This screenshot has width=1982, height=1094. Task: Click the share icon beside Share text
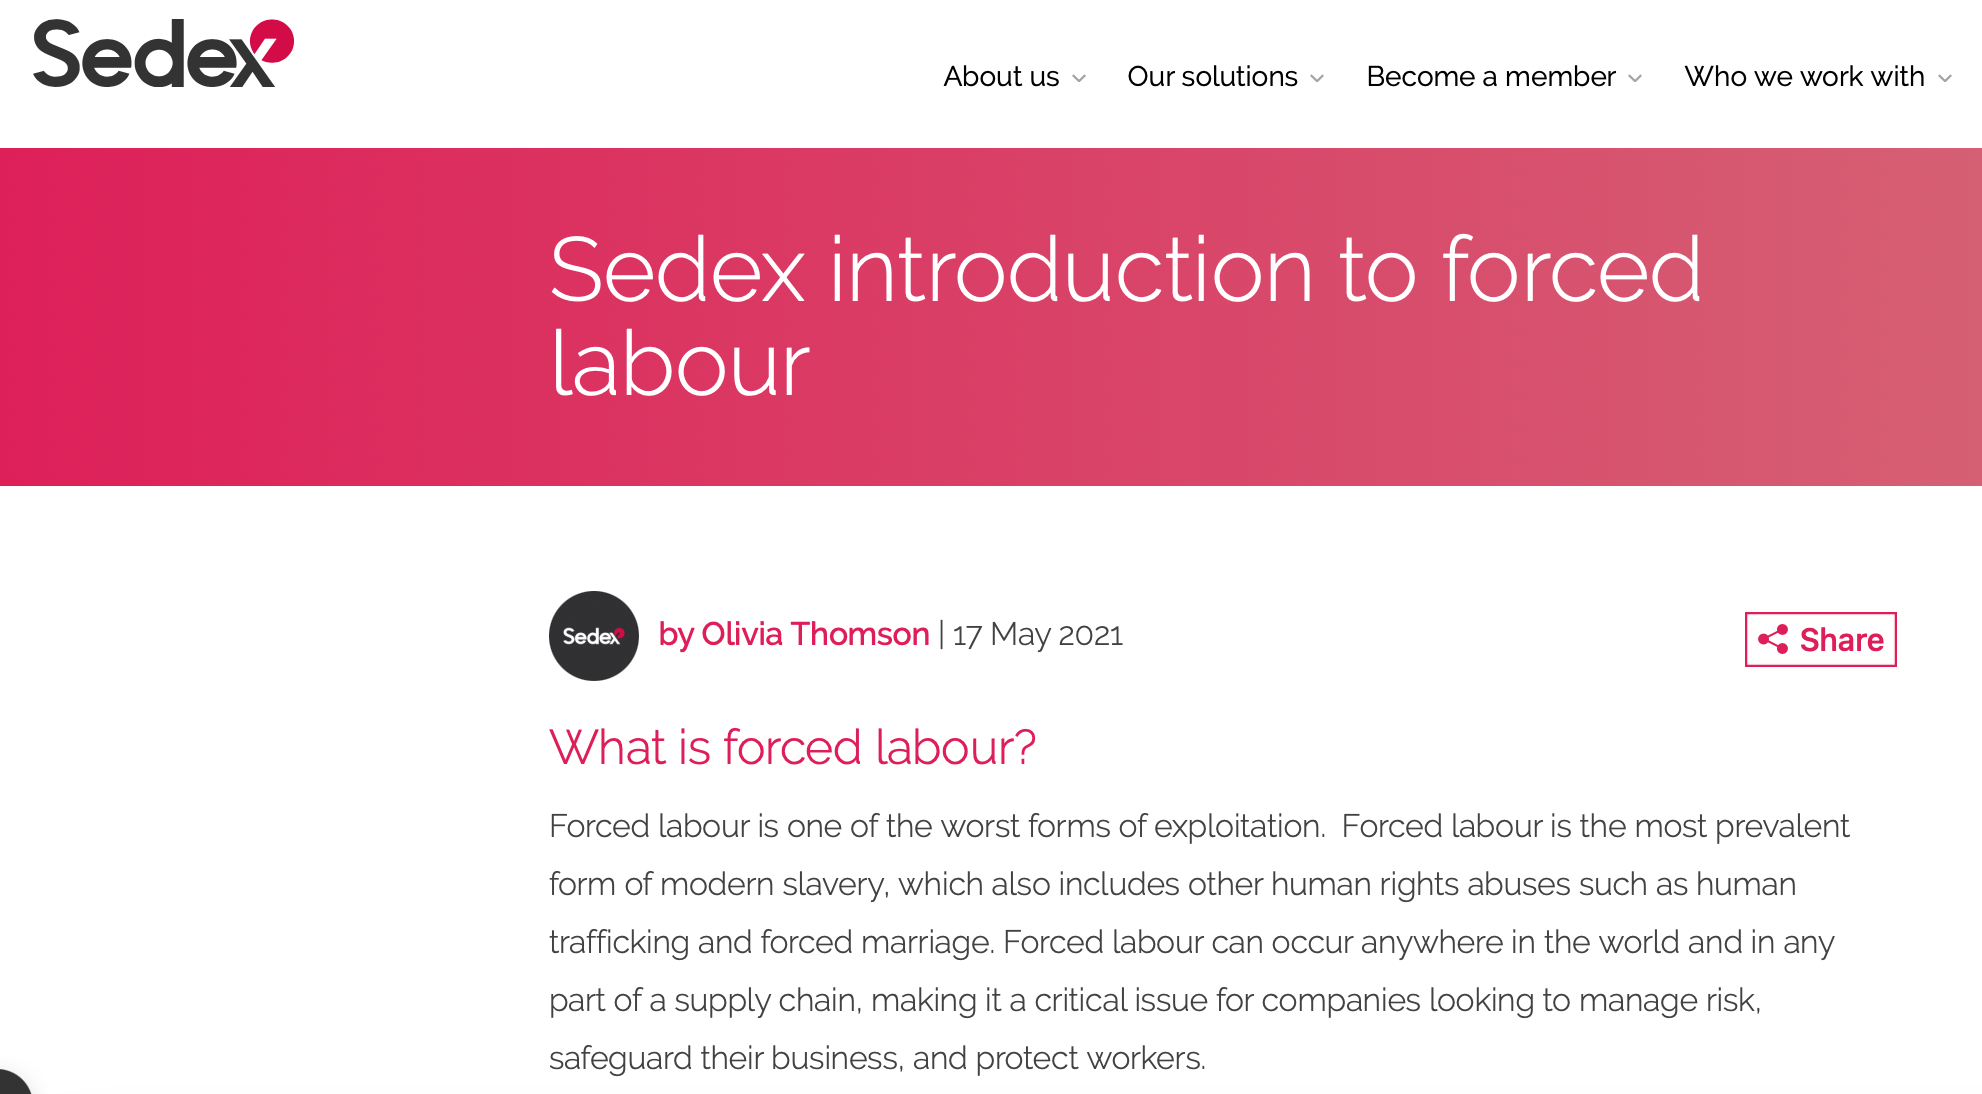1773,640
